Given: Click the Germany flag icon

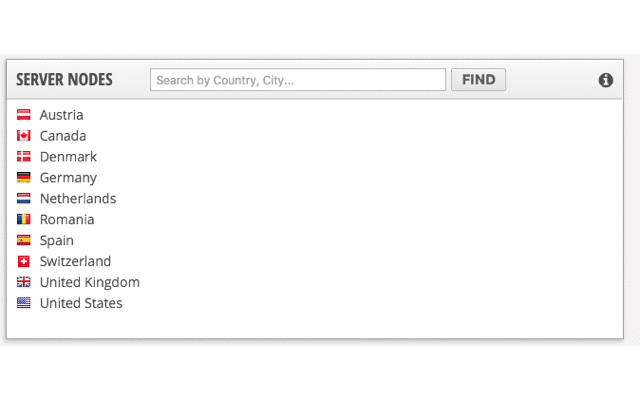Looking at the screenshot, I should 24,178.
